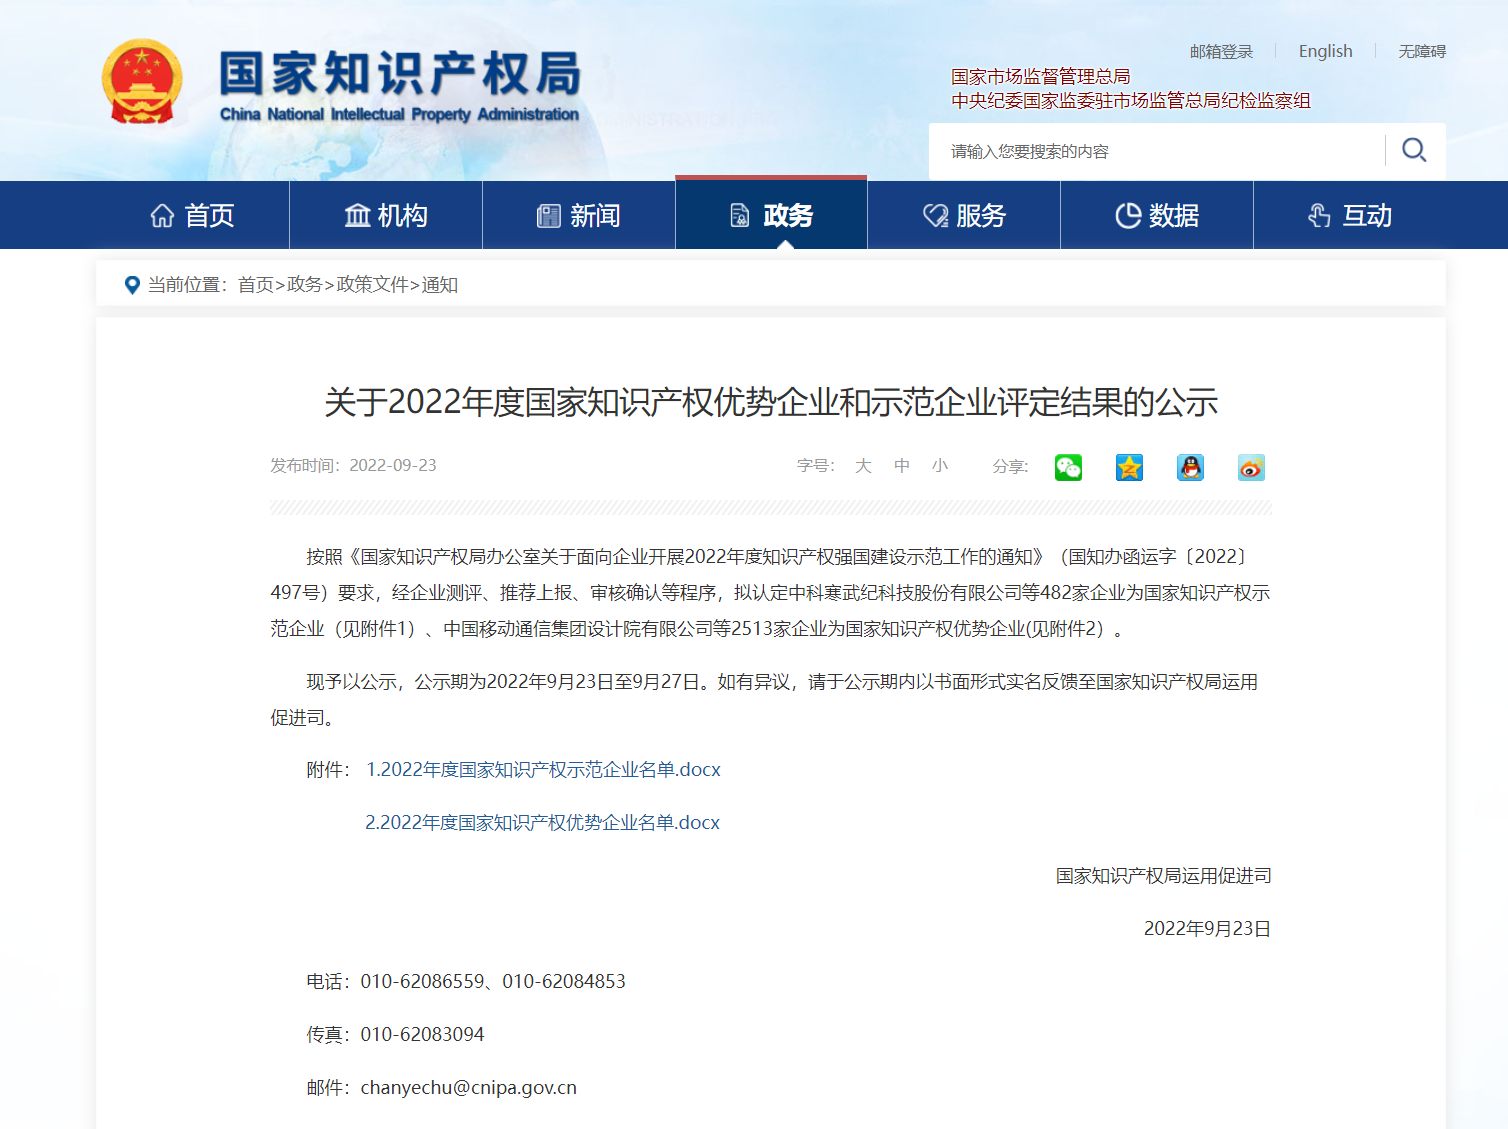Switch to English site version
This screenshot has height=1129, width=1508.
tap(1325, 51)
